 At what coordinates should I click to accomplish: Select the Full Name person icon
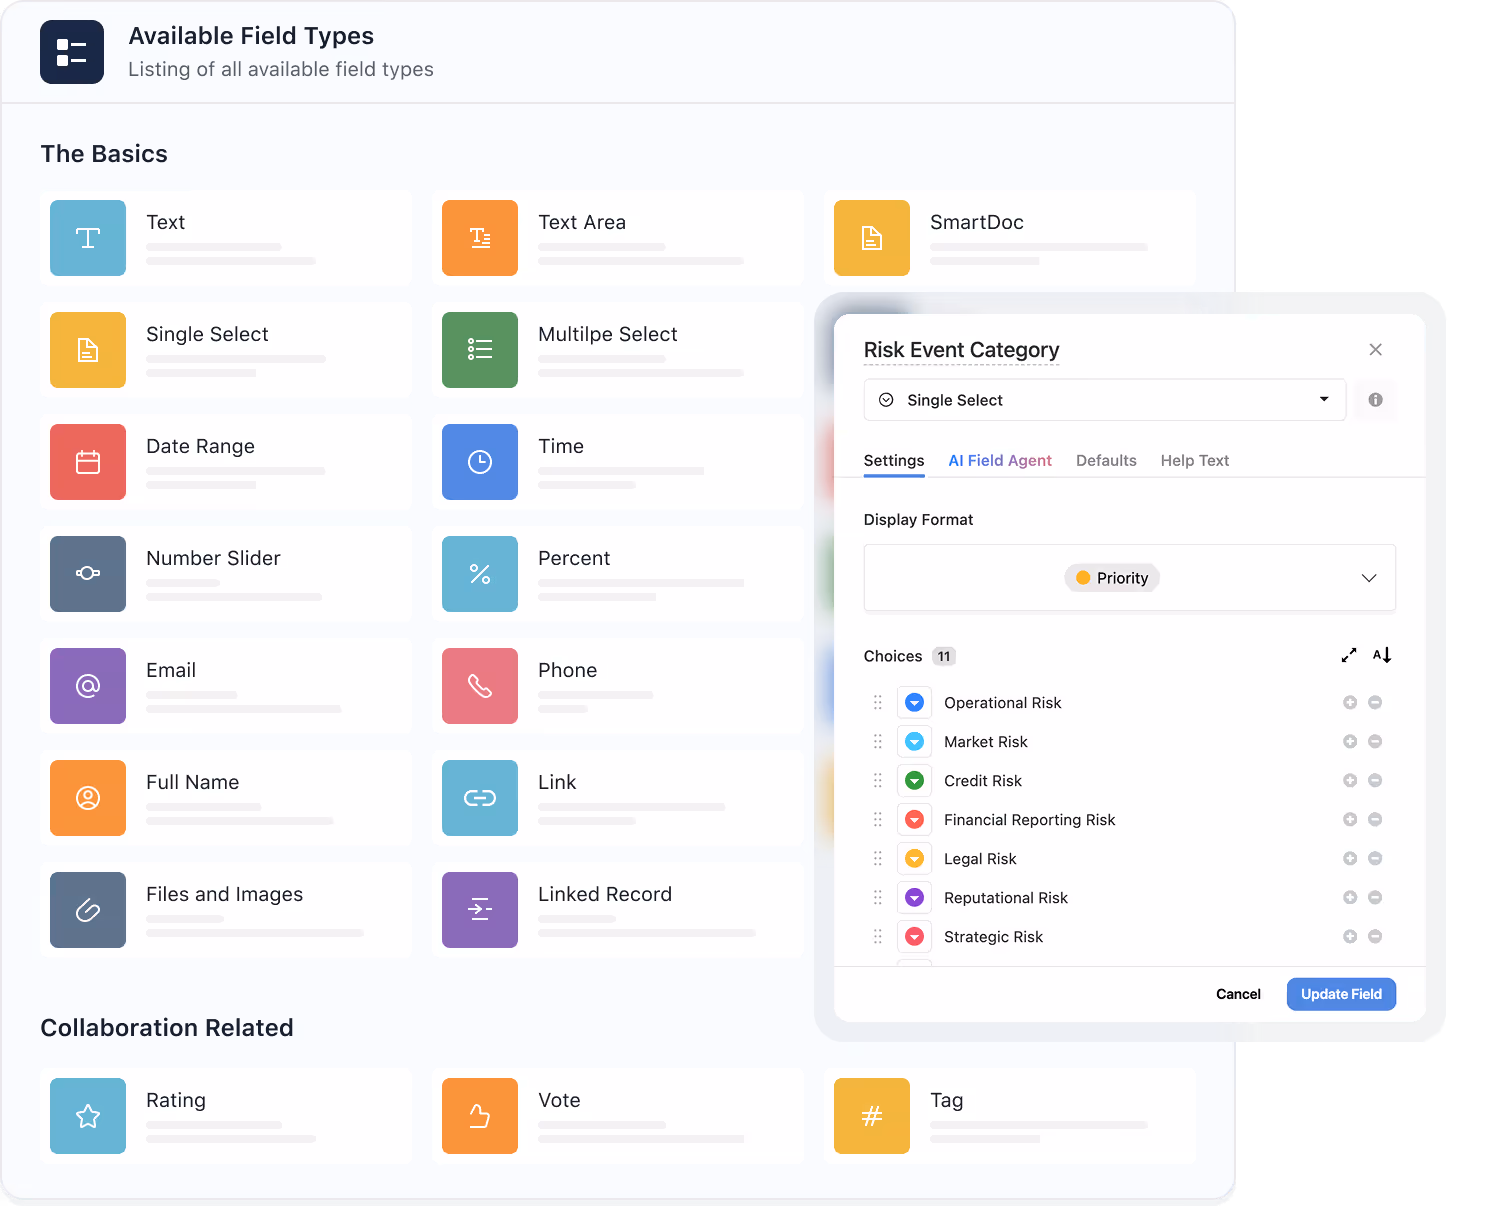88,798
